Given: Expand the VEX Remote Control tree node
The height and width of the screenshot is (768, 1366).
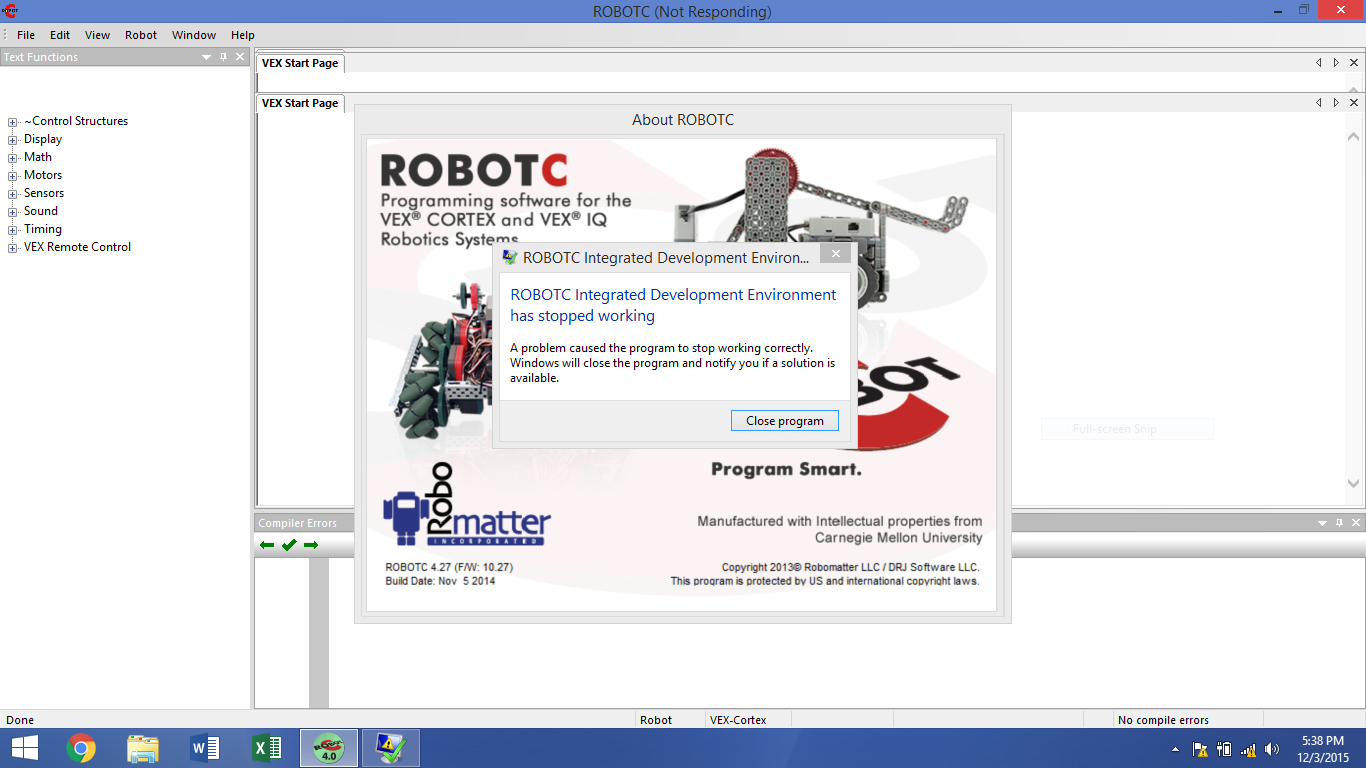Looking at the screenshot, I should click(13, 248).
